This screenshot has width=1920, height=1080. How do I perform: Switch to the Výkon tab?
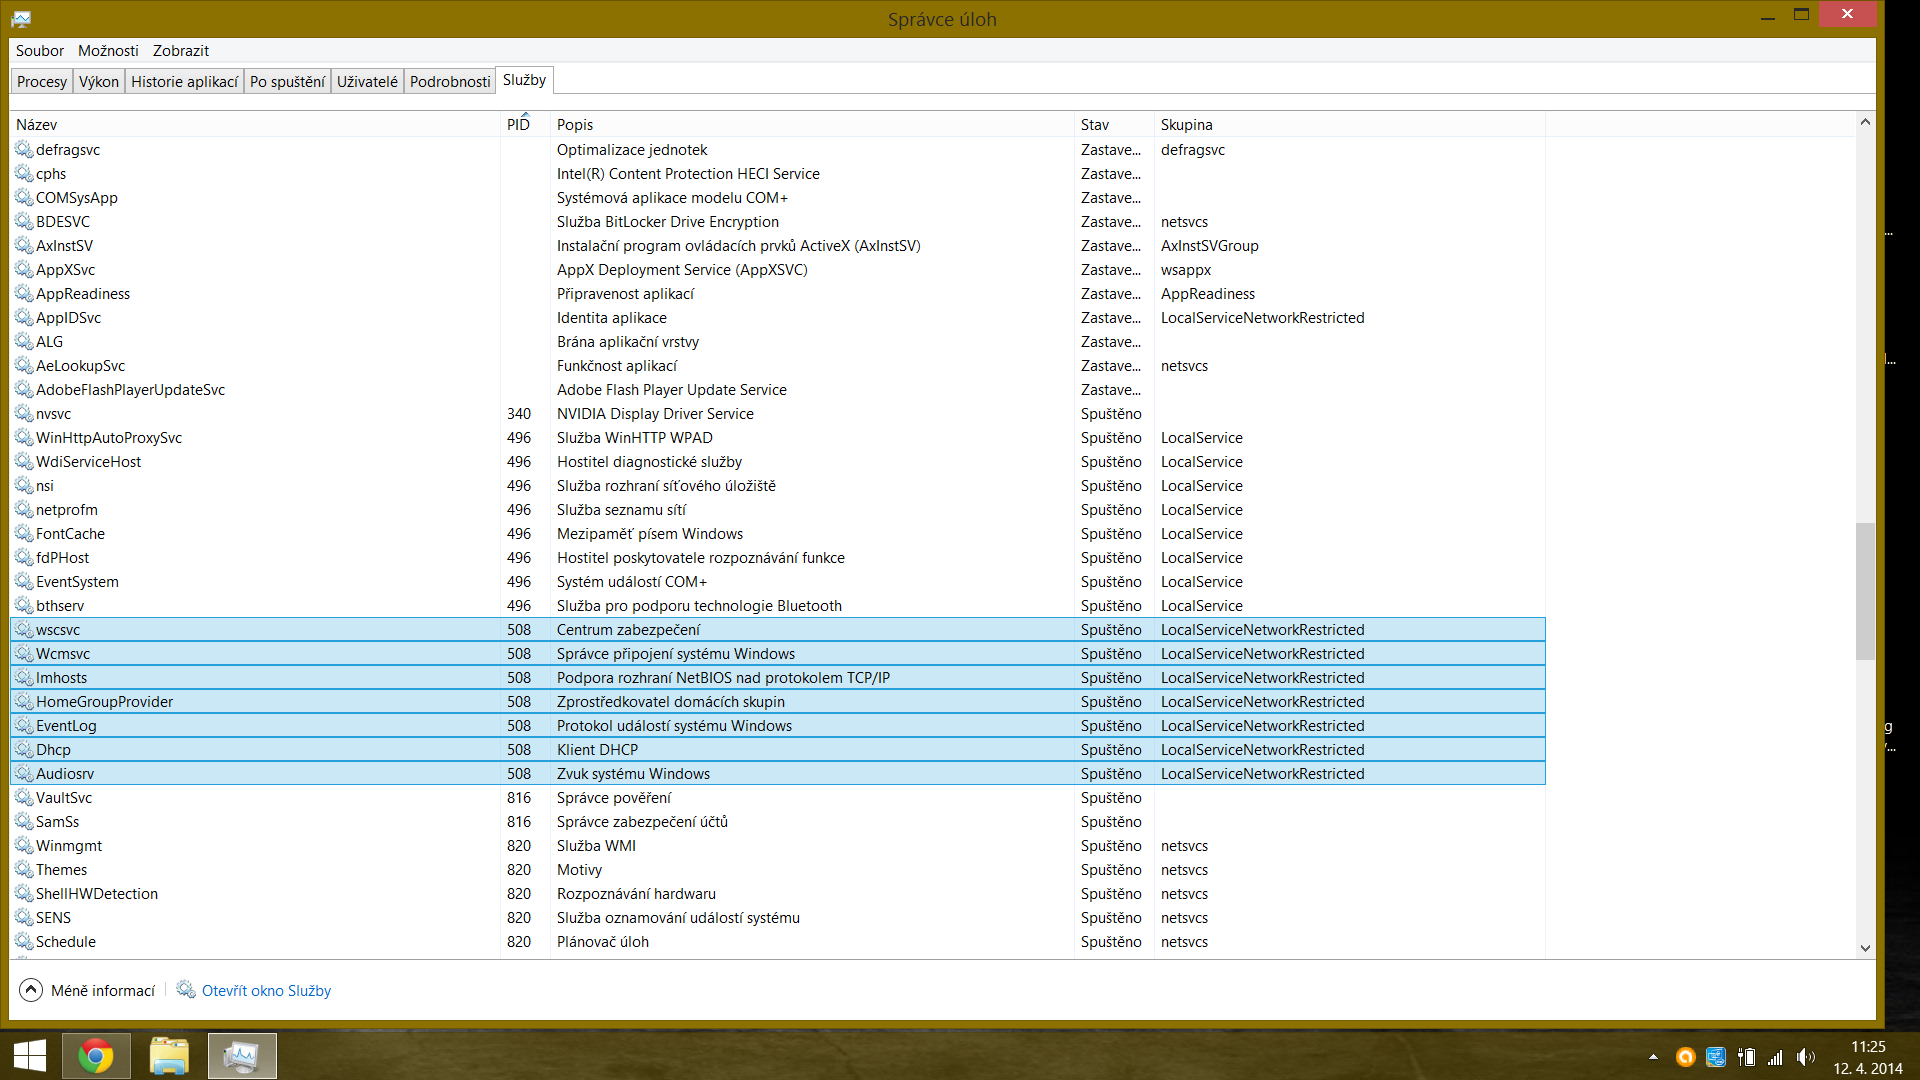tap(99, 81)
